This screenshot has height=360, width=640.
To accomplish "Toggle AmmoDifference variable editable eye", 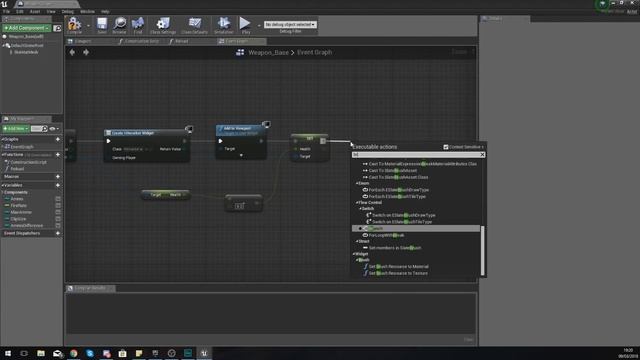I will [58, 225].
